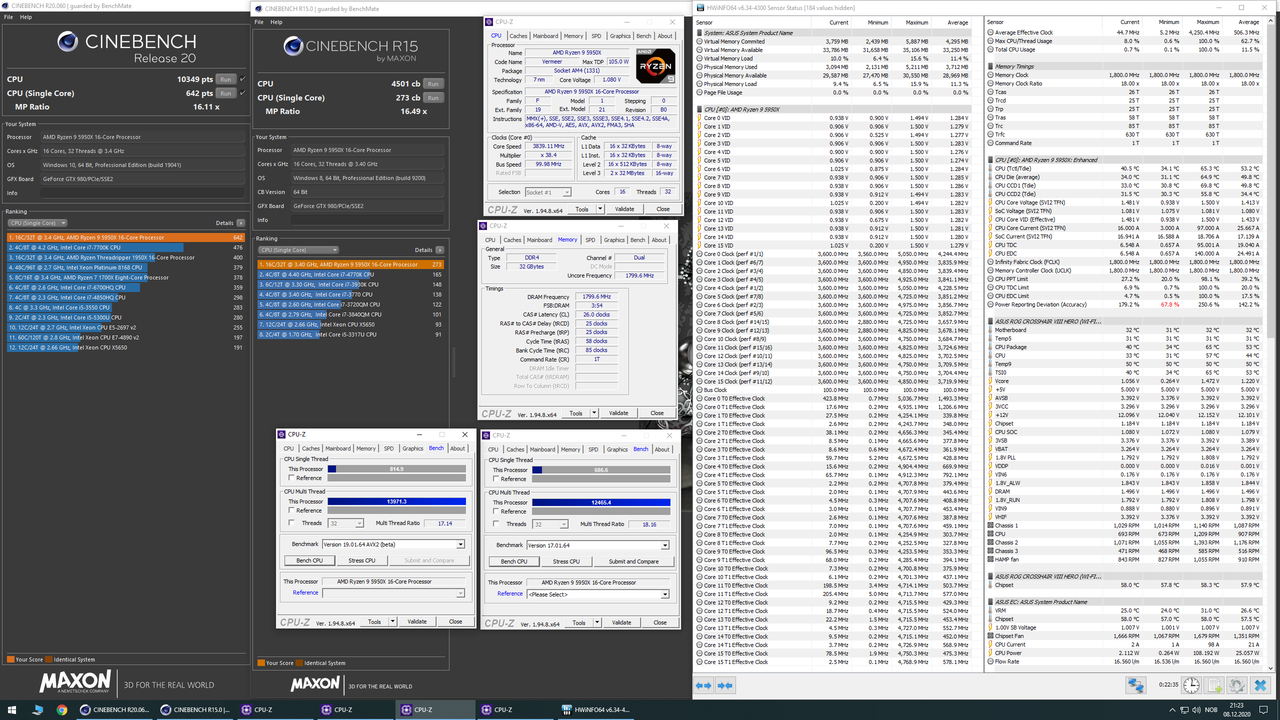The image size is (1280, 720).
Task: Open the ranking type dropdown in CINEBENCH R20
Action: point(37,223)
